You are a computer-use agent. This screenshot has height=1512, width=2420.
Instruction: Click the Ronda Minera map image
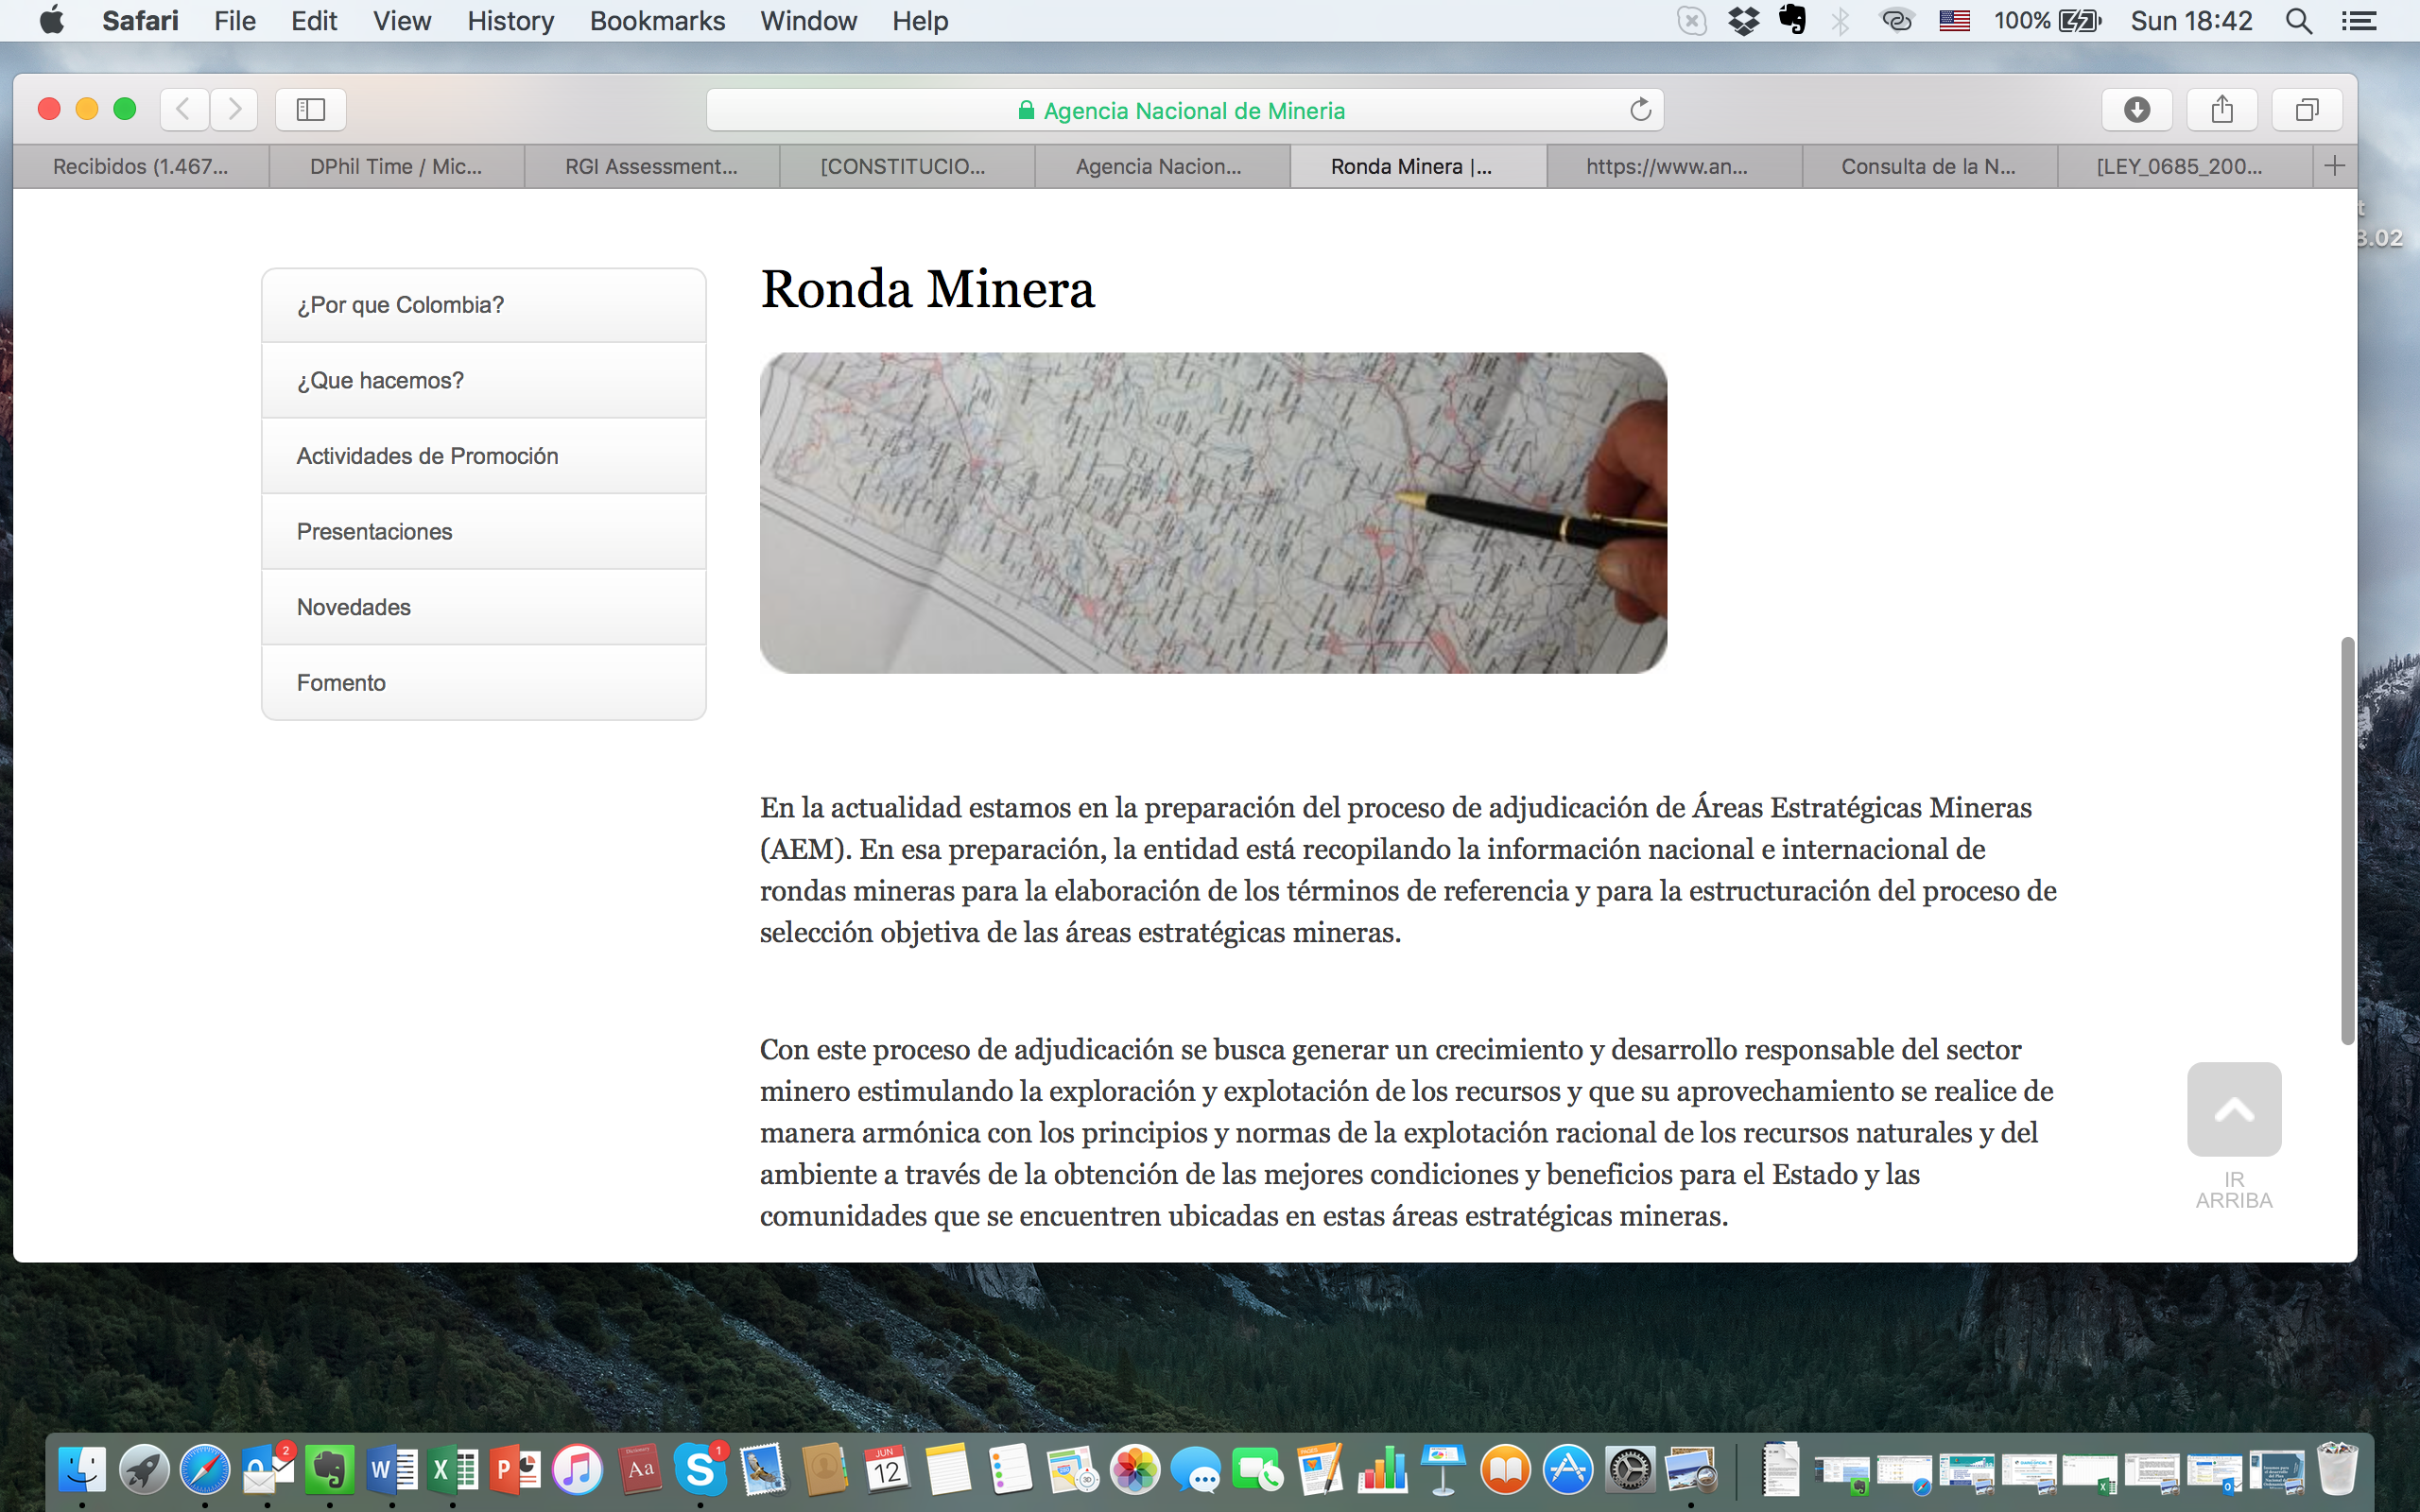(1213, 513)
